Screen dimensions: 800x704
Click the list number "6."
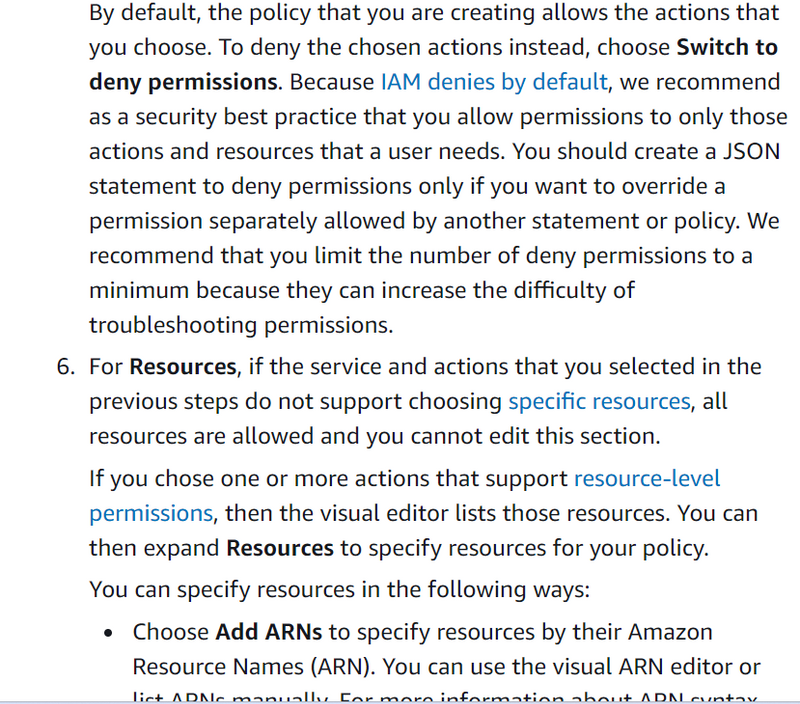66,367
